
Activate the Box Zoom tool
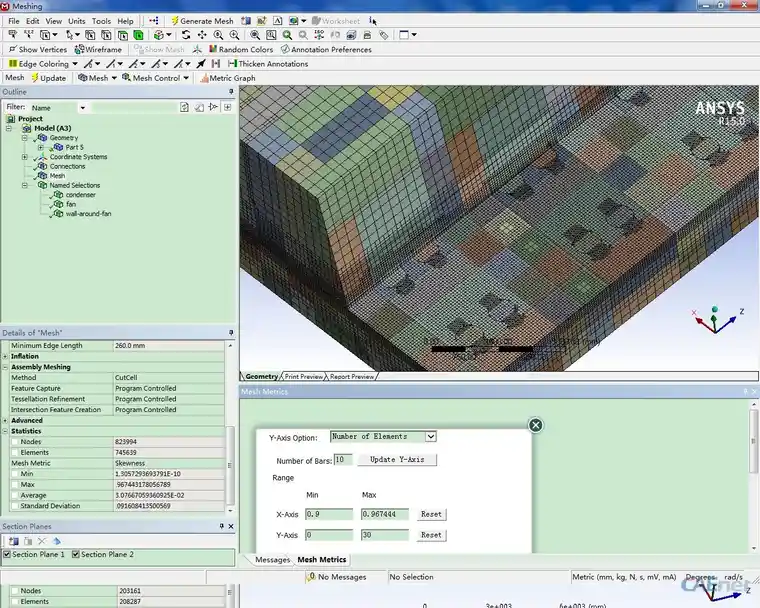235,35
